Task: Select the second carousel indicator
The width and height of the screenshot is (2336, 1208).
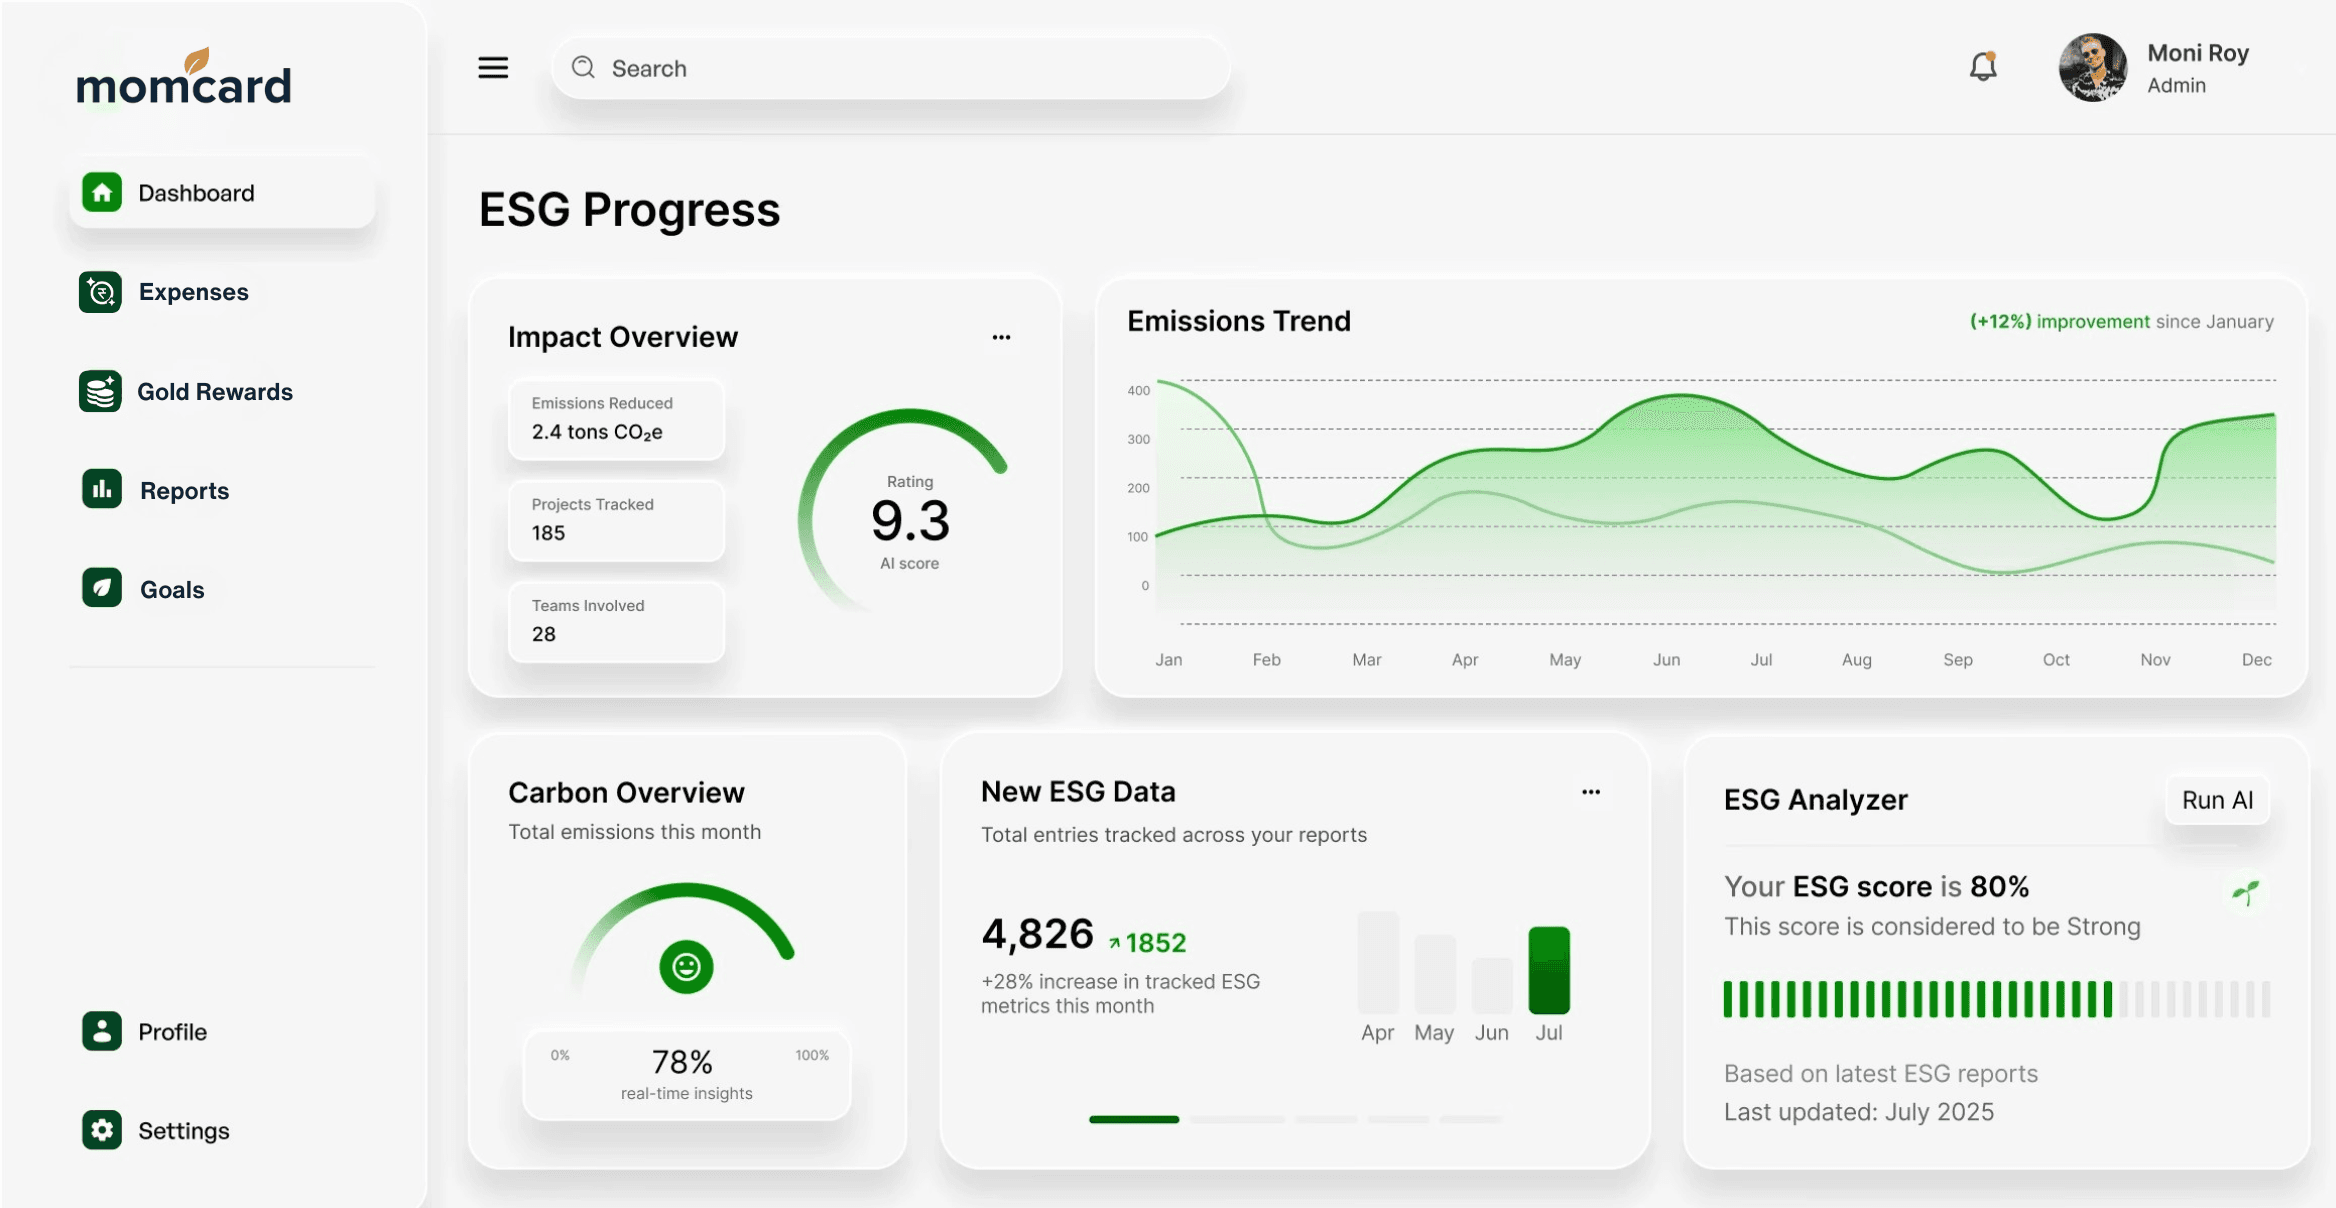Action: 1237,1119
